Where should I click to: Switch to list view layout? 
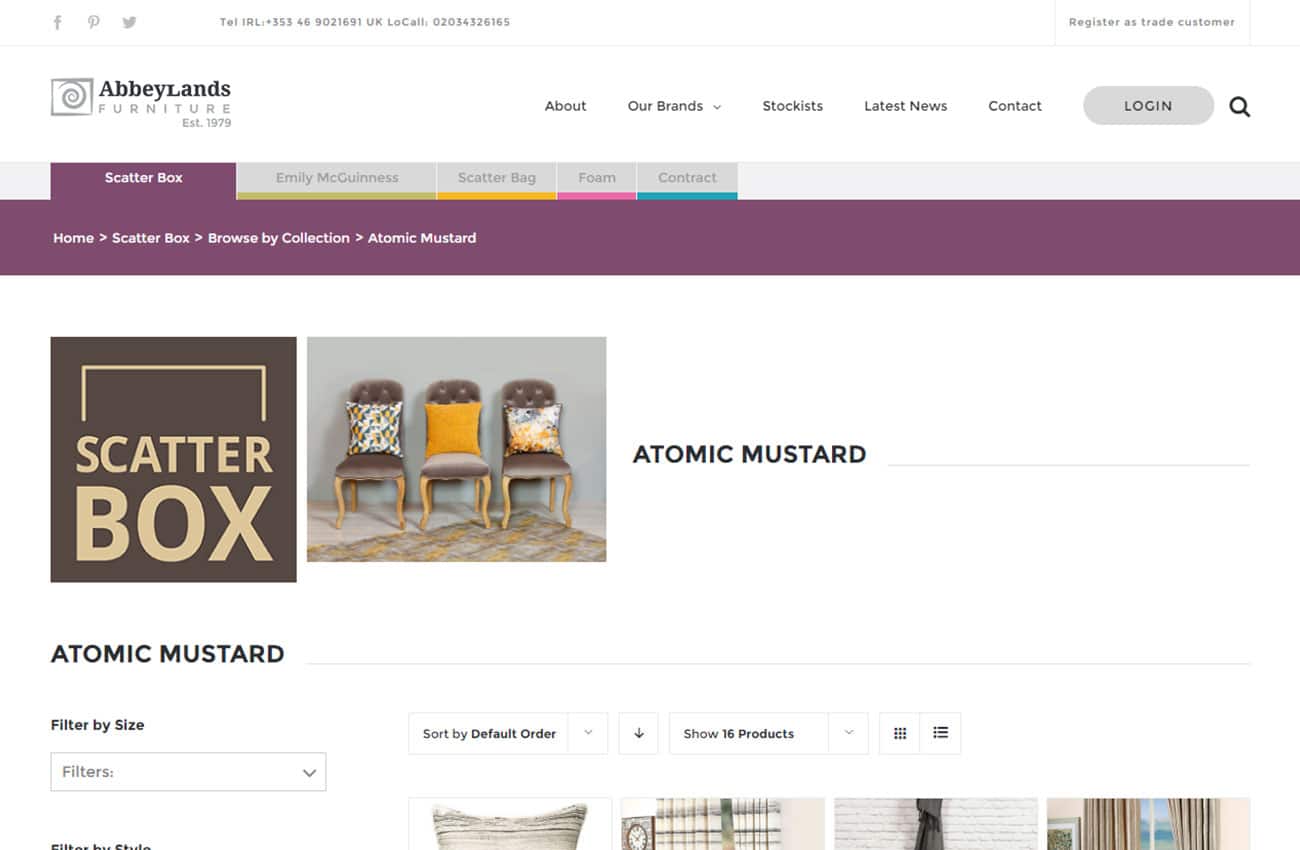coord(940,733)
